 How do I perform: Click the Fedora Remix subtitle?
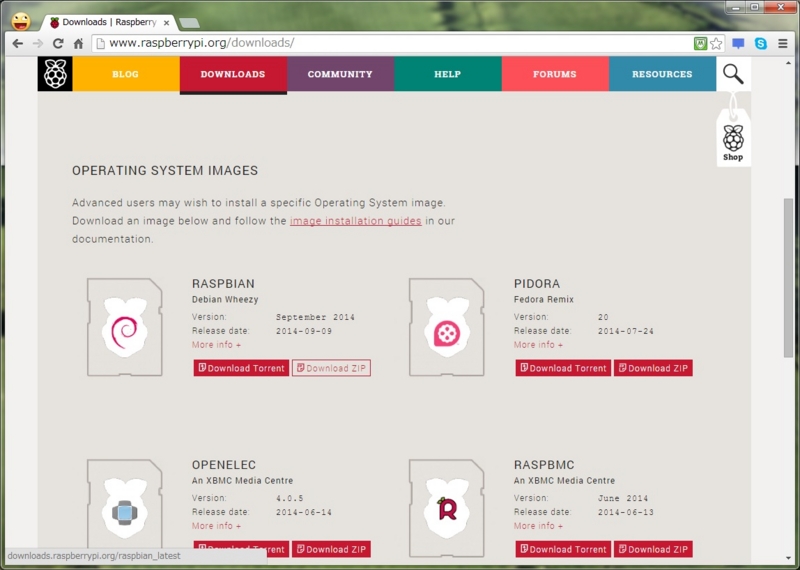click(x=544, y=300)
